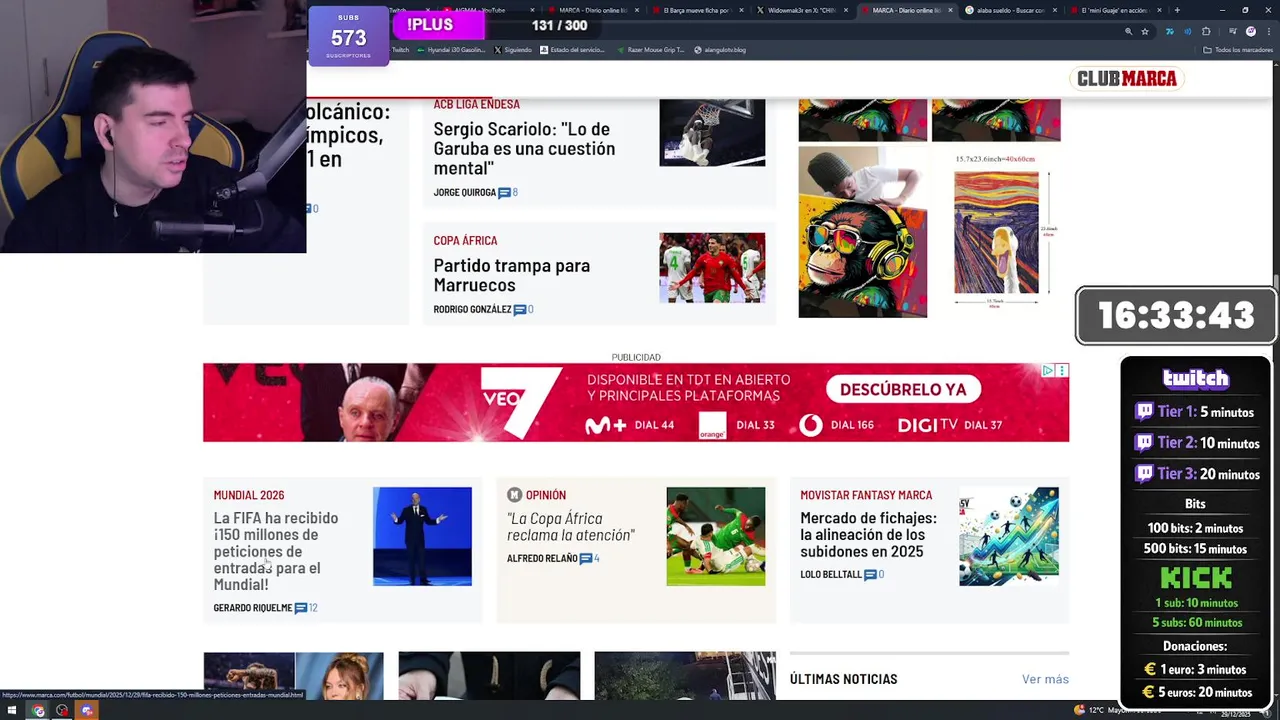Open MOVISTAR FANTASY MARCA section label
The width and height of the screenshot is (1280, 720).
(865, 495)
